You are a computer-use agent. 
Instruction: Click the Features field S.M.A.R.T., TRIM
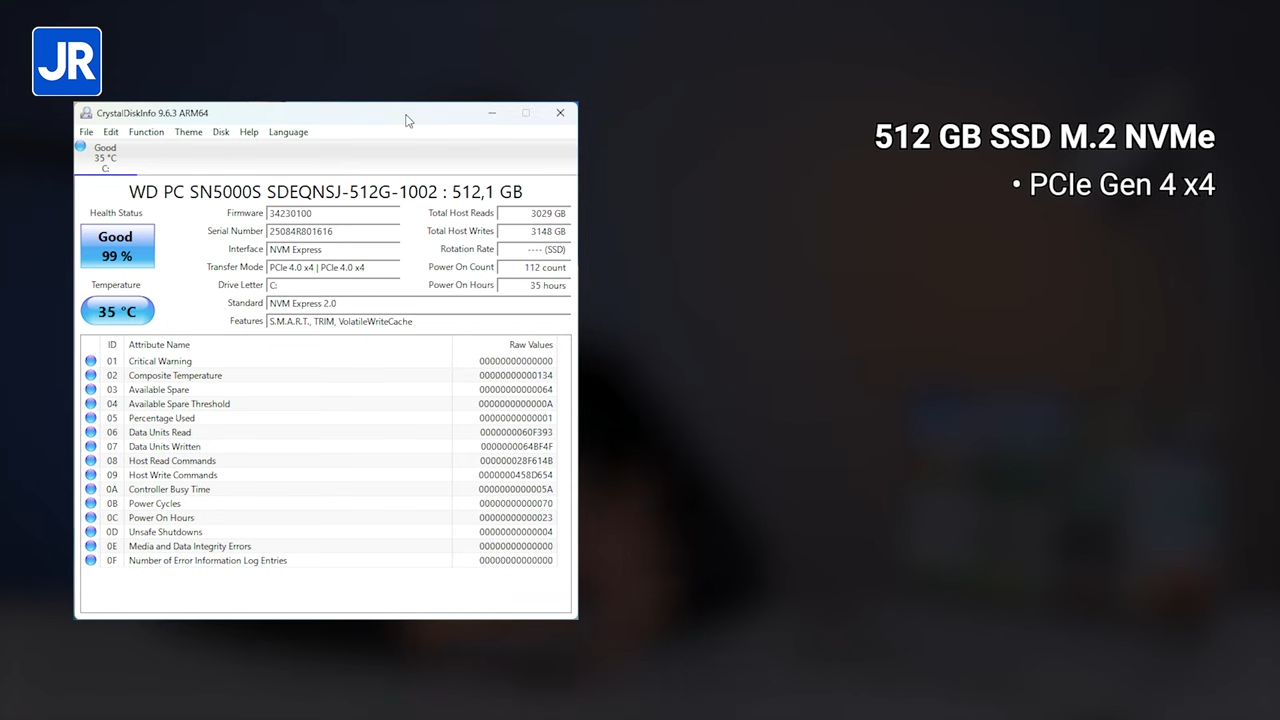coord(419,321)
